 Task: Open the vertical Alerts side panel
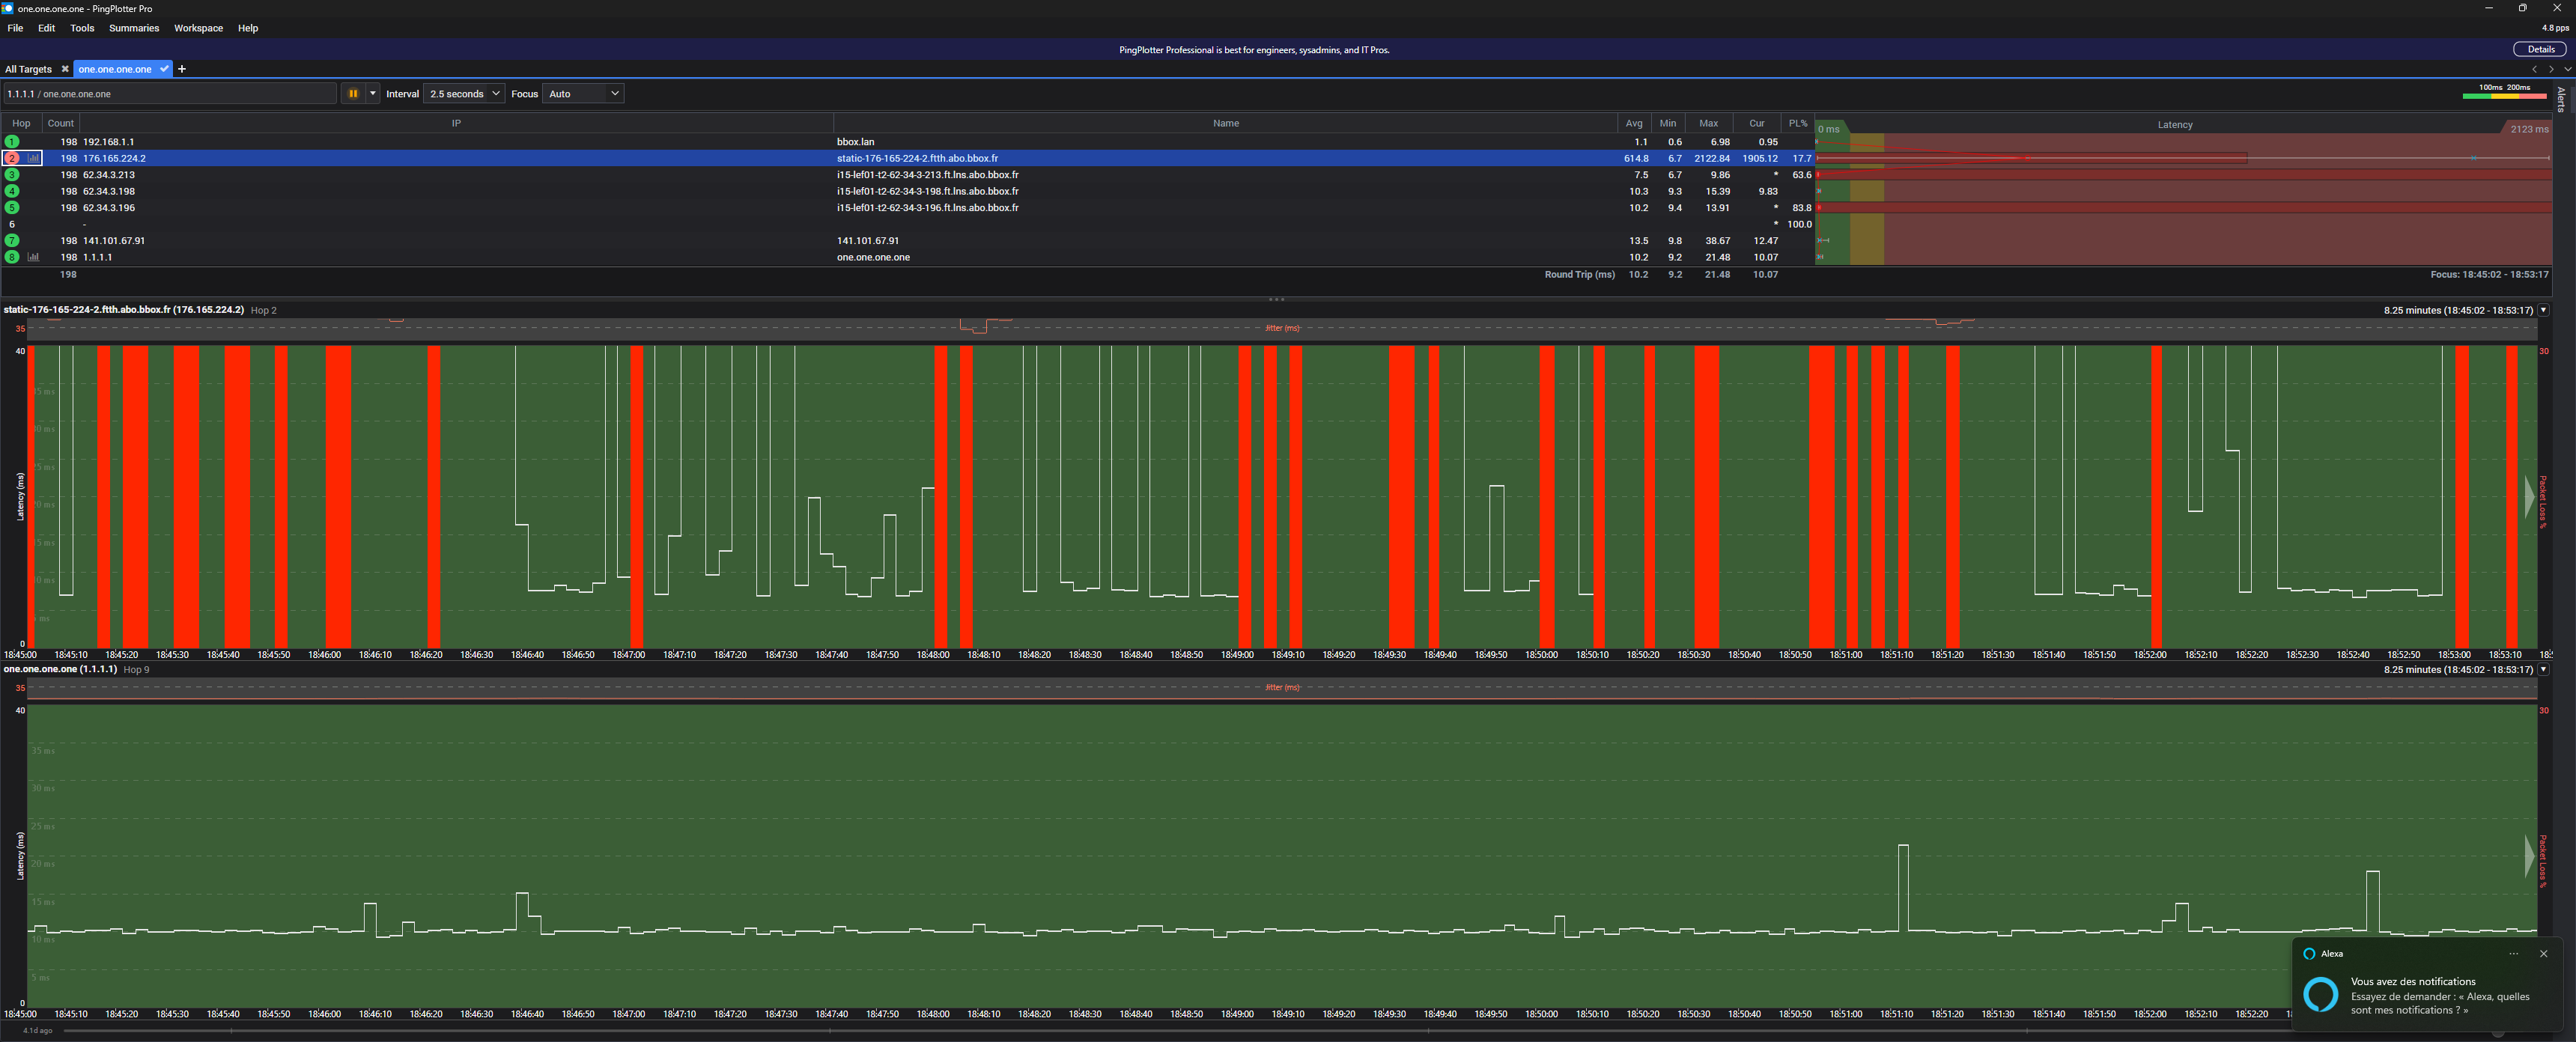(x=2561, y=98)
